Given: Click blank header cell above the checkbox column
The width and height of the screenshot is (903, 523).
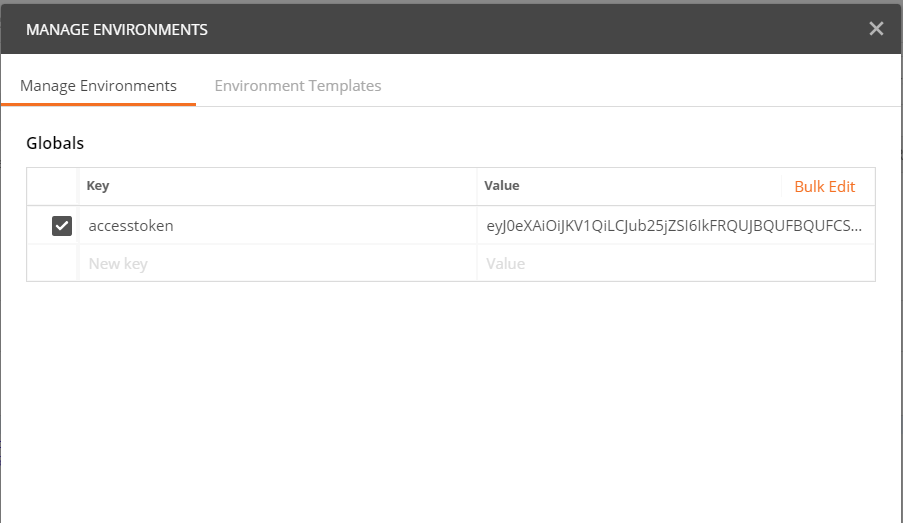Looking at the screenshot, I should coord(53,187).
